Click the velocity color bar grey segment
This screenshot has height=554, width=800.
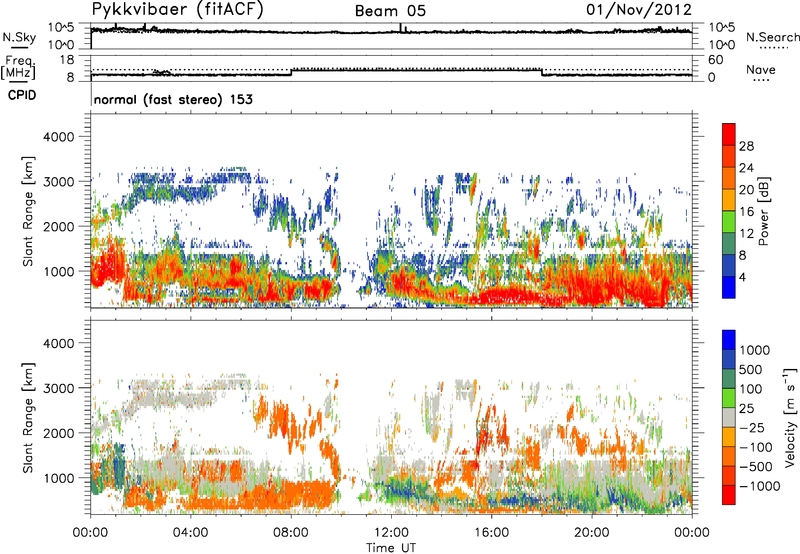point(729,418)
